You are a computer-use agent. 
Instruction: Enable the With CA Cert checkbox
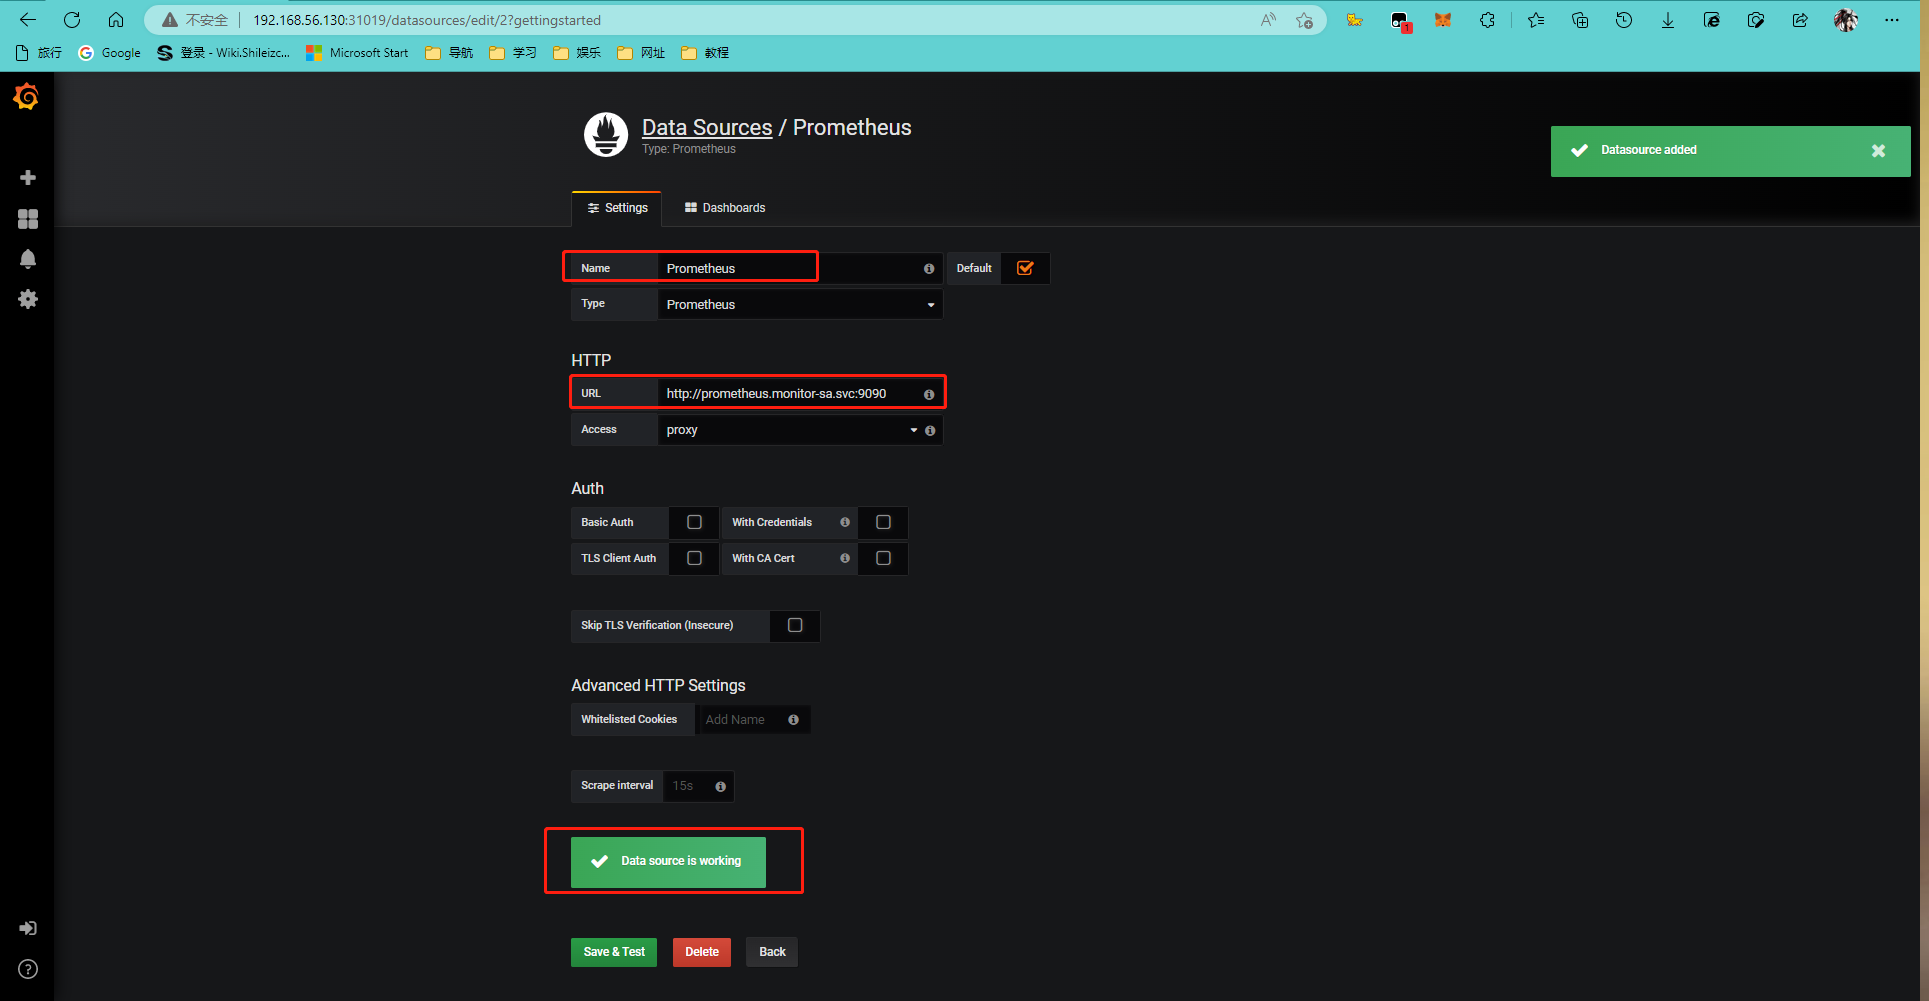[883, 558]
